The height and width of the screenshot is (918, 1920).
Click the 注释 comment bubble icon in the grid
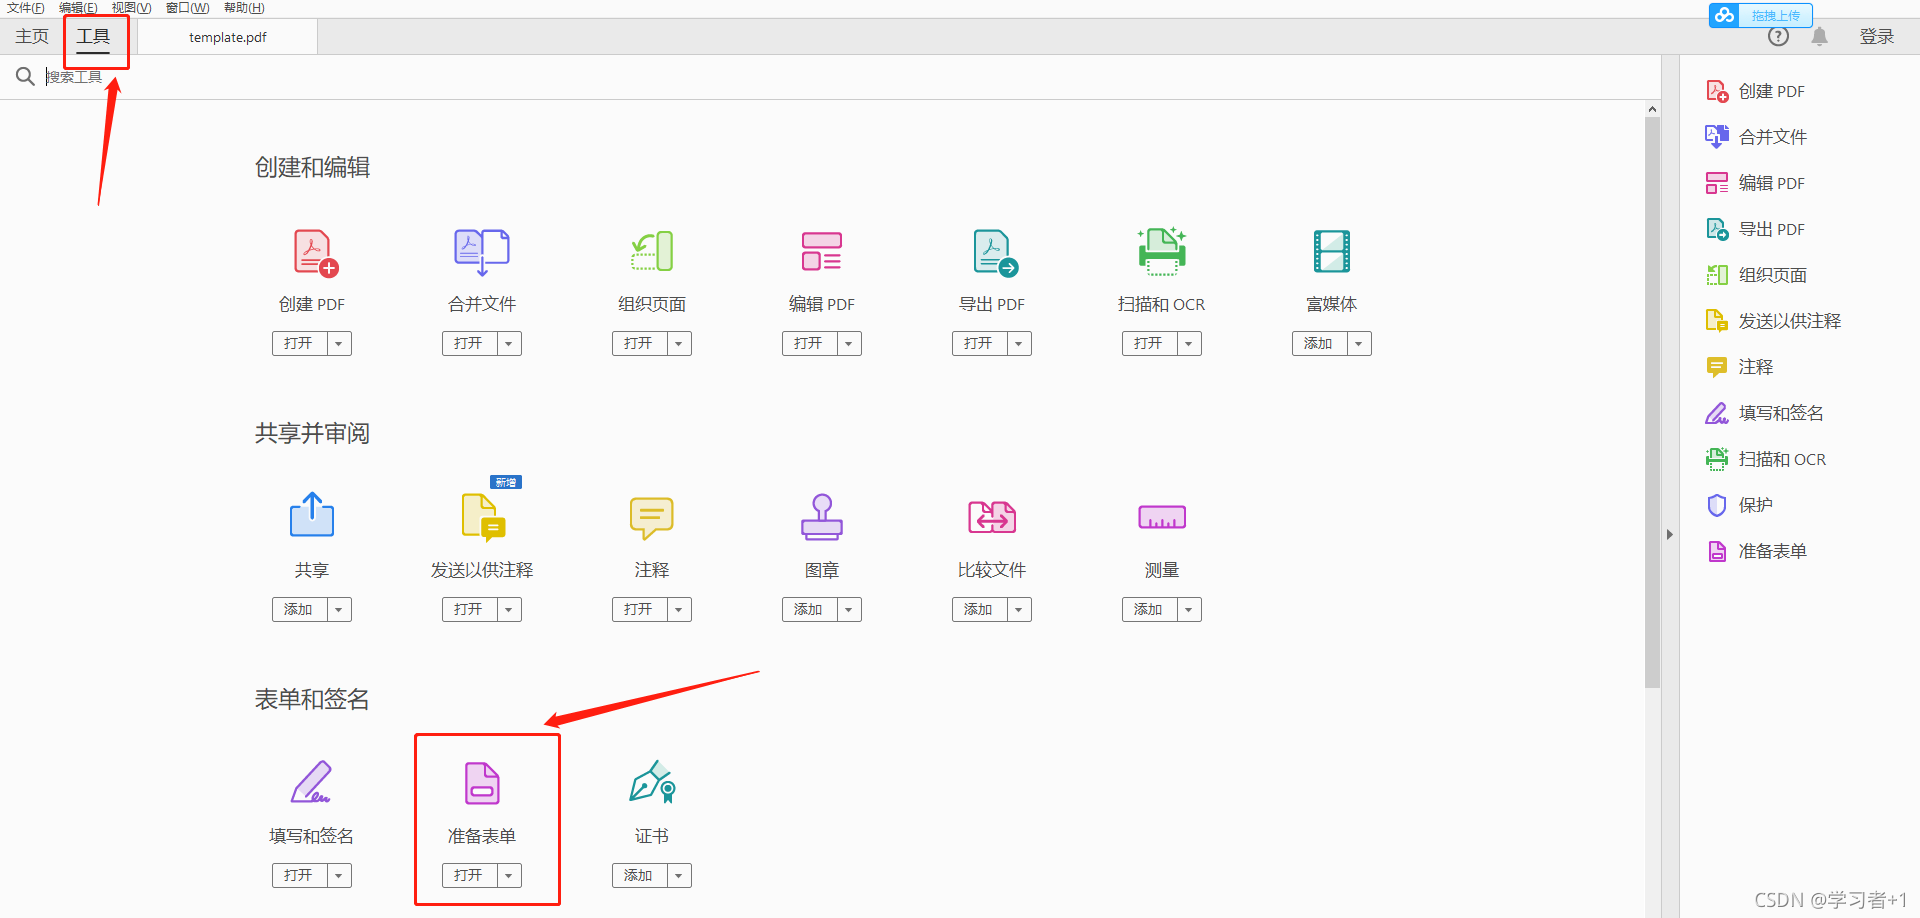(652, 518)
